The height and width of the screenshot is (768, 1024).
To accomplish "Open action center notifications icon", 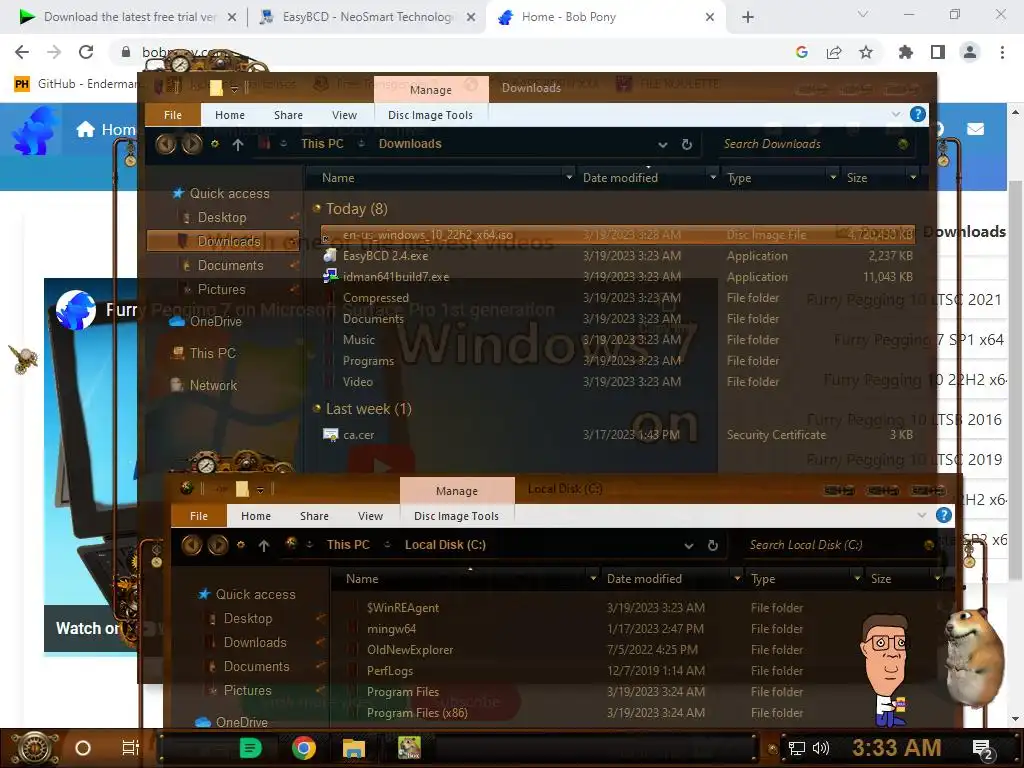I will tap(983, 749).
